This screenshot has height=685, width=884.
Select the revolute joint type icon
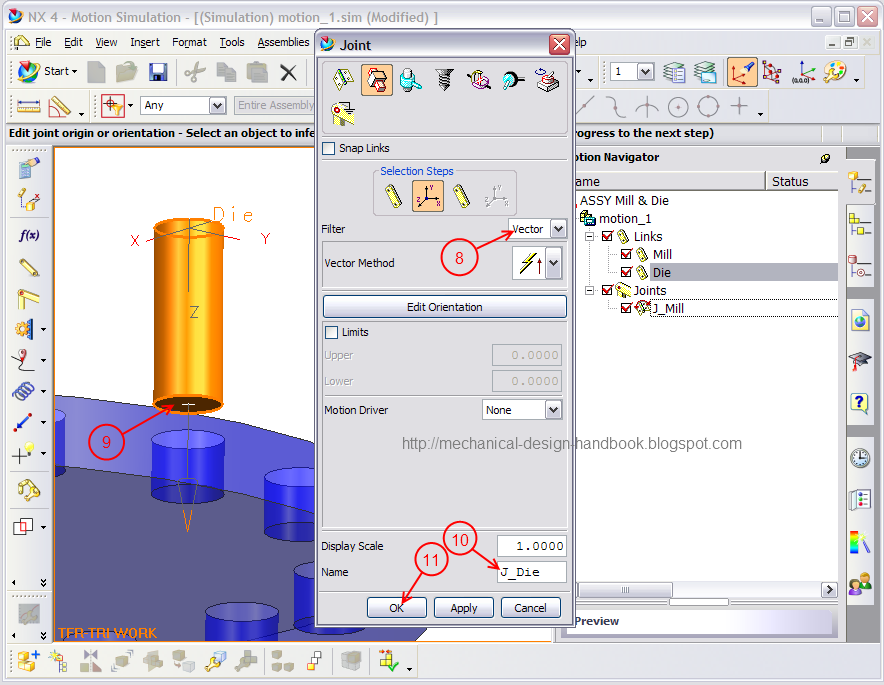342,81
